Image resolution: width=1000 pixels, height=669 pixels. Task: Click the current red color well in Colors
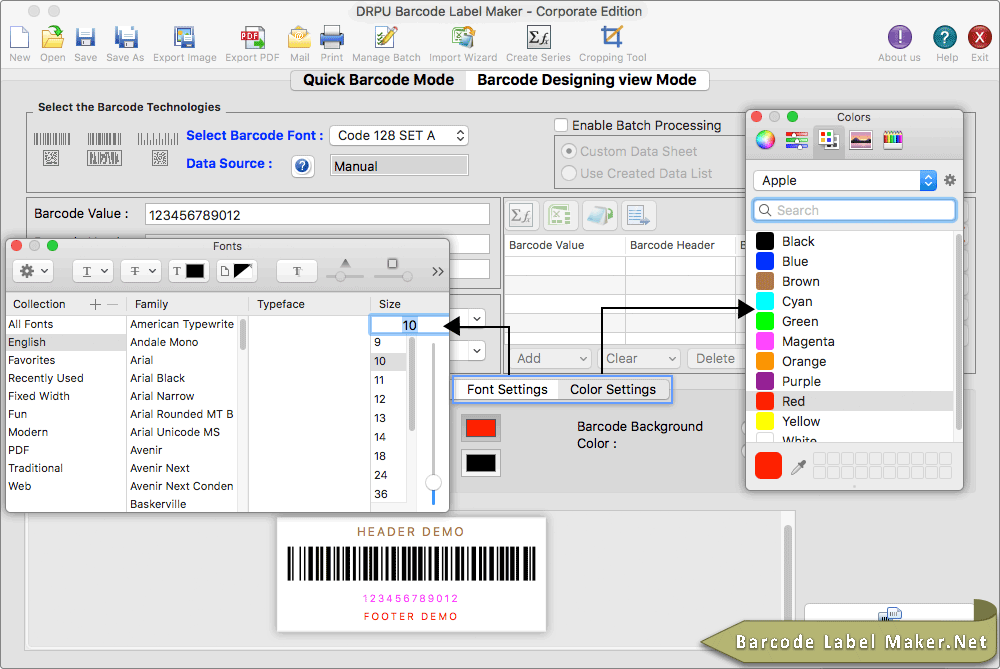coord(768,466)
